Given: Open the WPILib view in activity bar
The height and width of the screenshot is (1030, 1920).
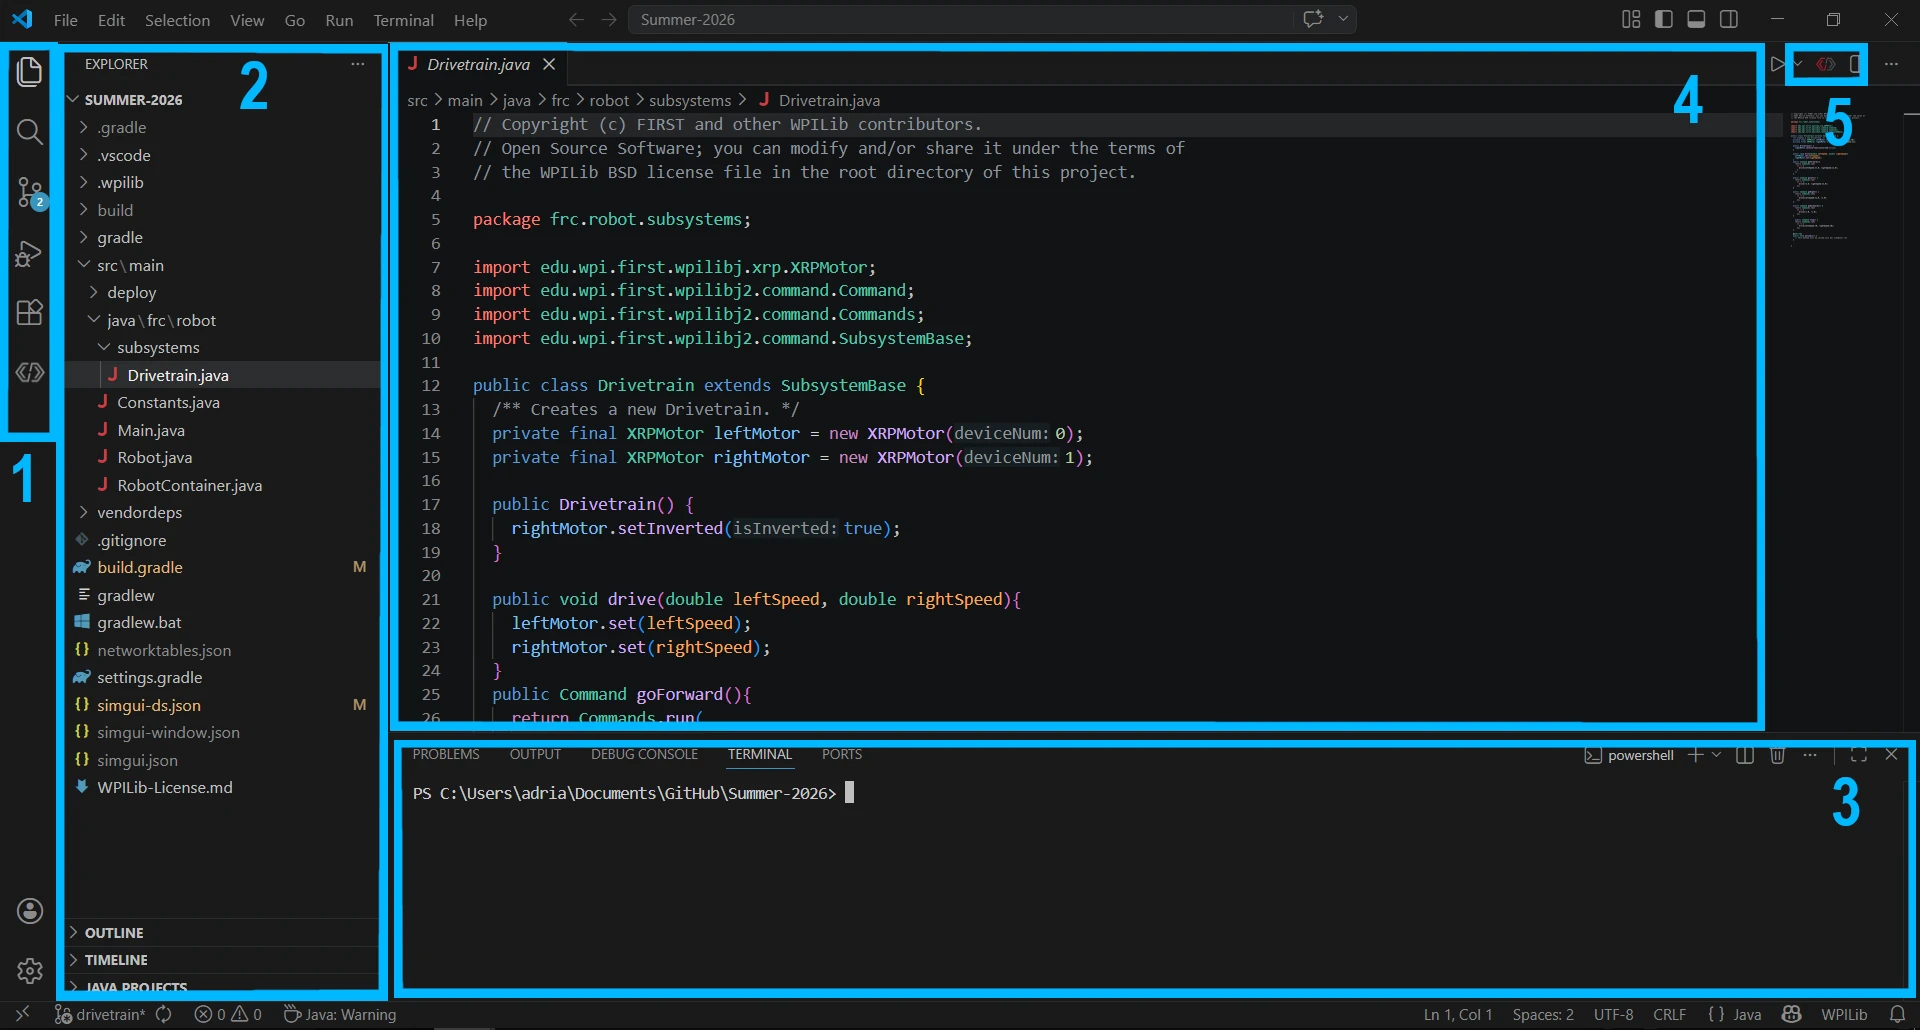Looking at the screenshot, I should (30, 372).
